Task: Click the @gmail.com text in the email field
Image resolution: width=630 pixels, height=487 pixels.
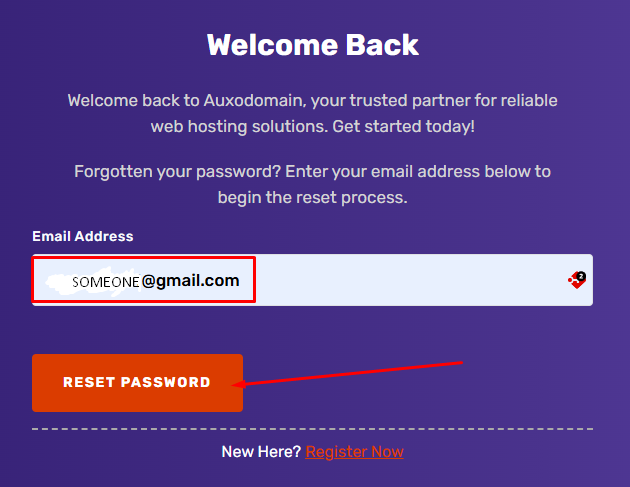Action: (190, 280)
